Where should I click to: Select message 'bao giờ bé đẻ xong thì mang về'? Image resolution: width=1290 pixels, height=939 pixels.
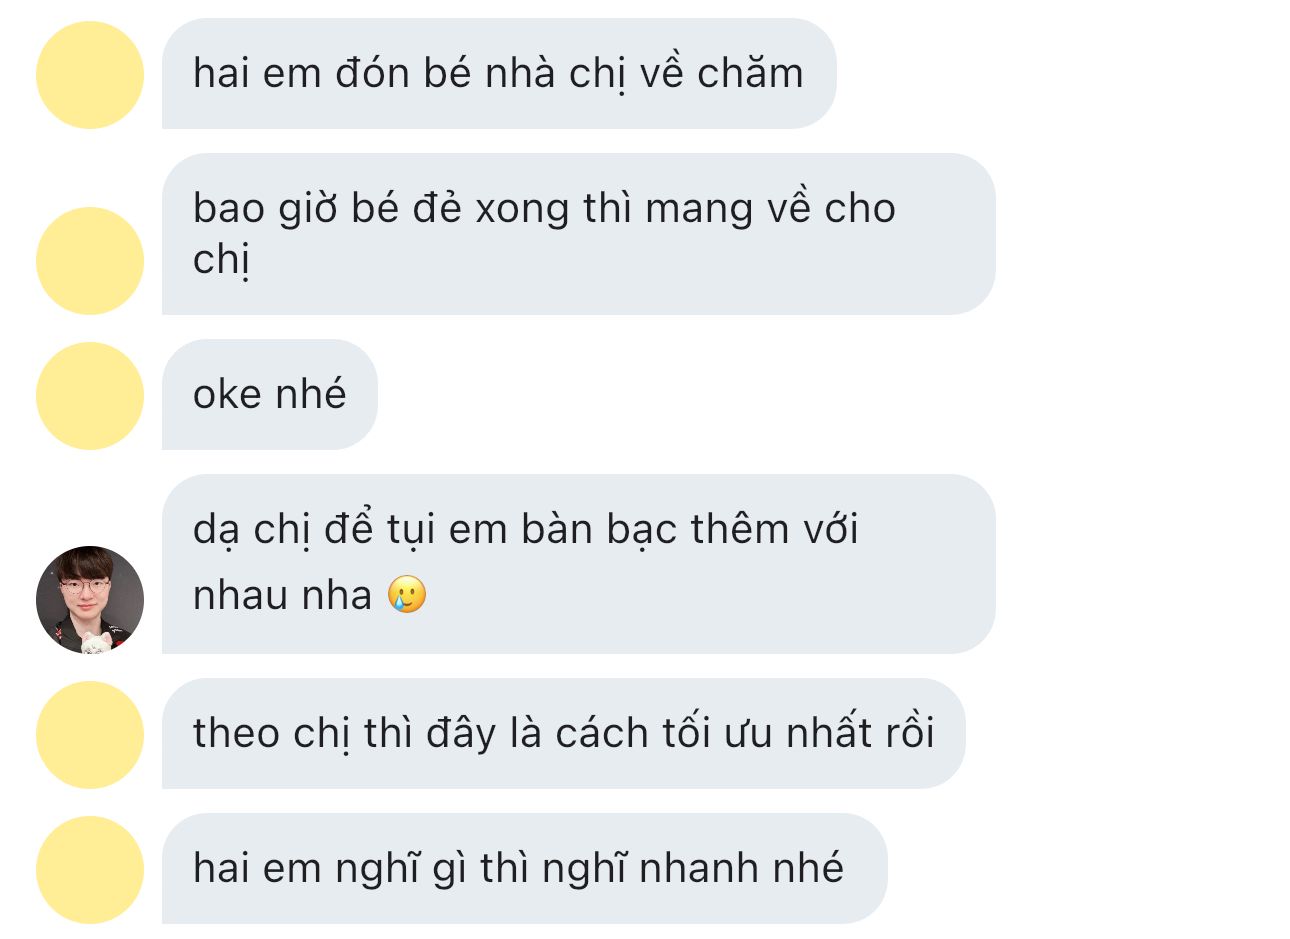tap(579, 234)
